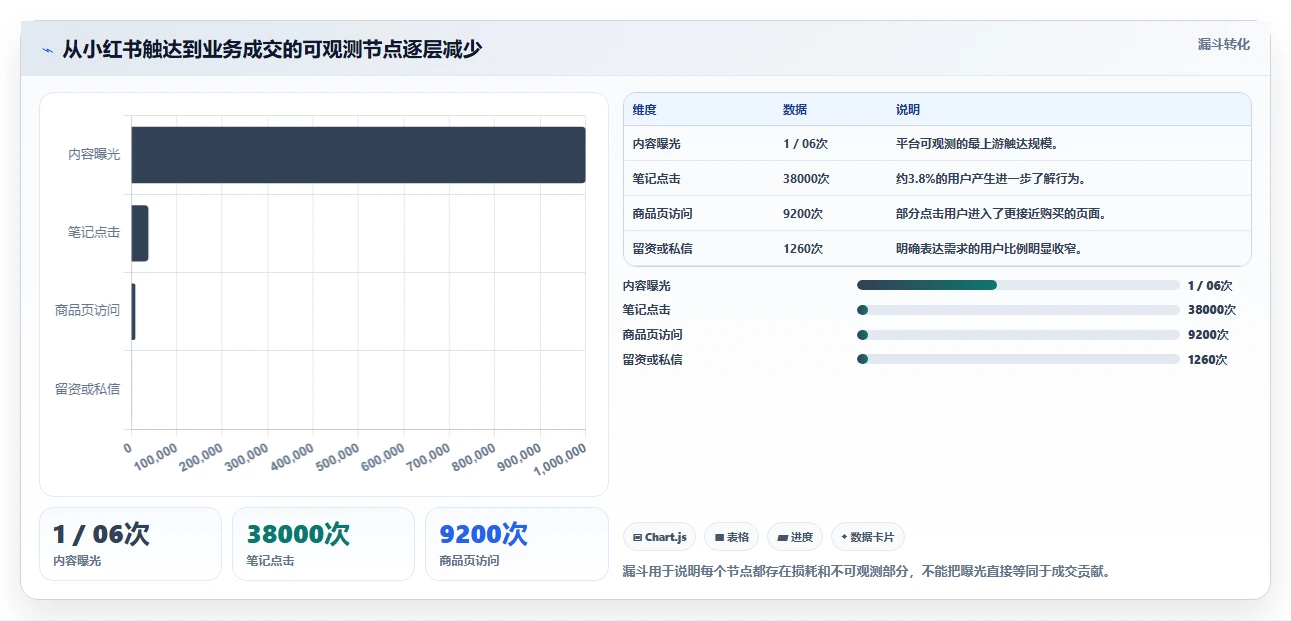The height and width of the screenshot is (621, 1291).
Task: Click the 38000次 value beside progress bar
Action: (x=1212, y=310)
